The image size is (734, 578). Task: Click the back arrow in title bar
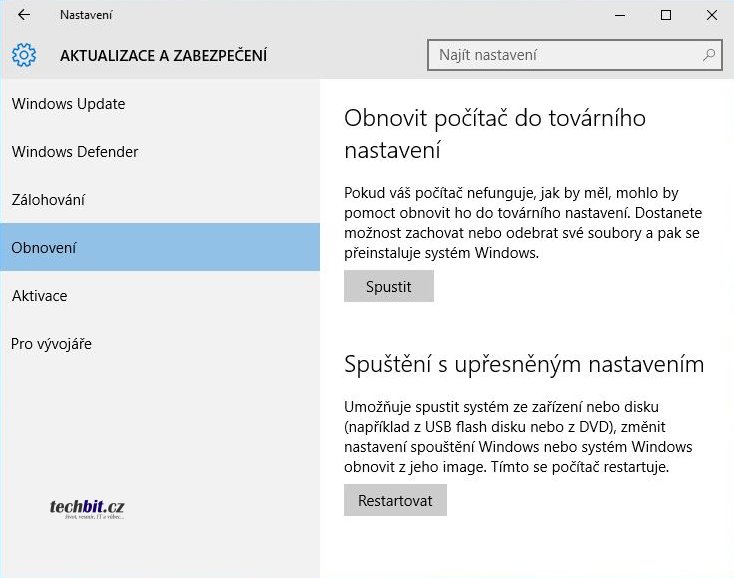[24, 15]
